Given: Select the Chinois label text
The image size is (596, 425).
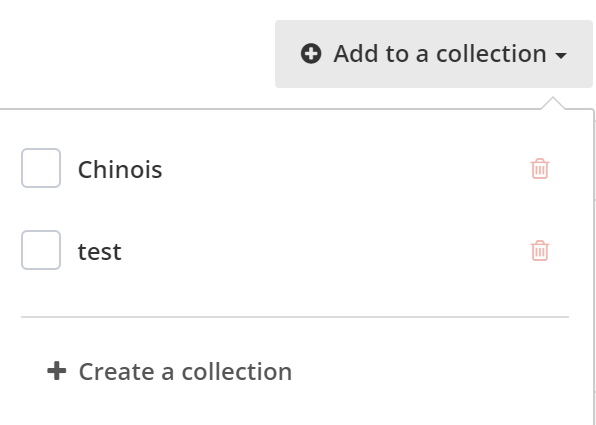Looking at the screenshot, I should pyautogui.click(x=120, y=169).
